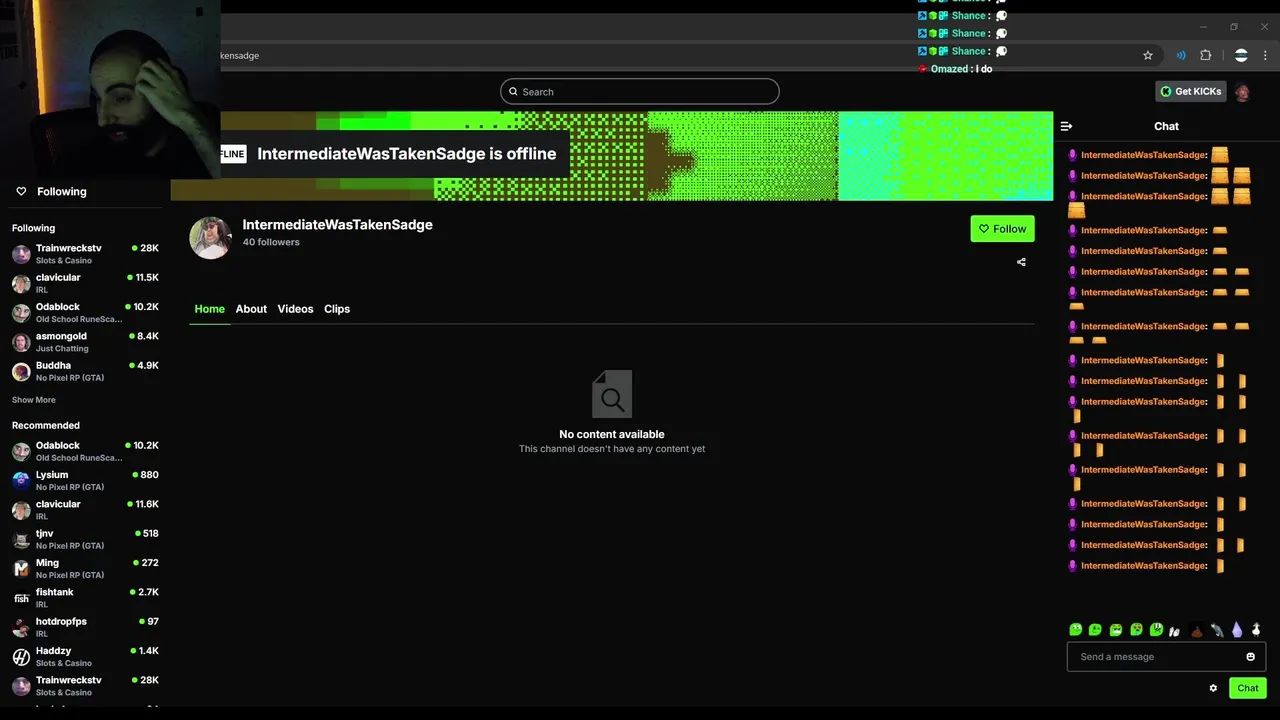Insert the white clapping hands emote

tap(1175, 631)
